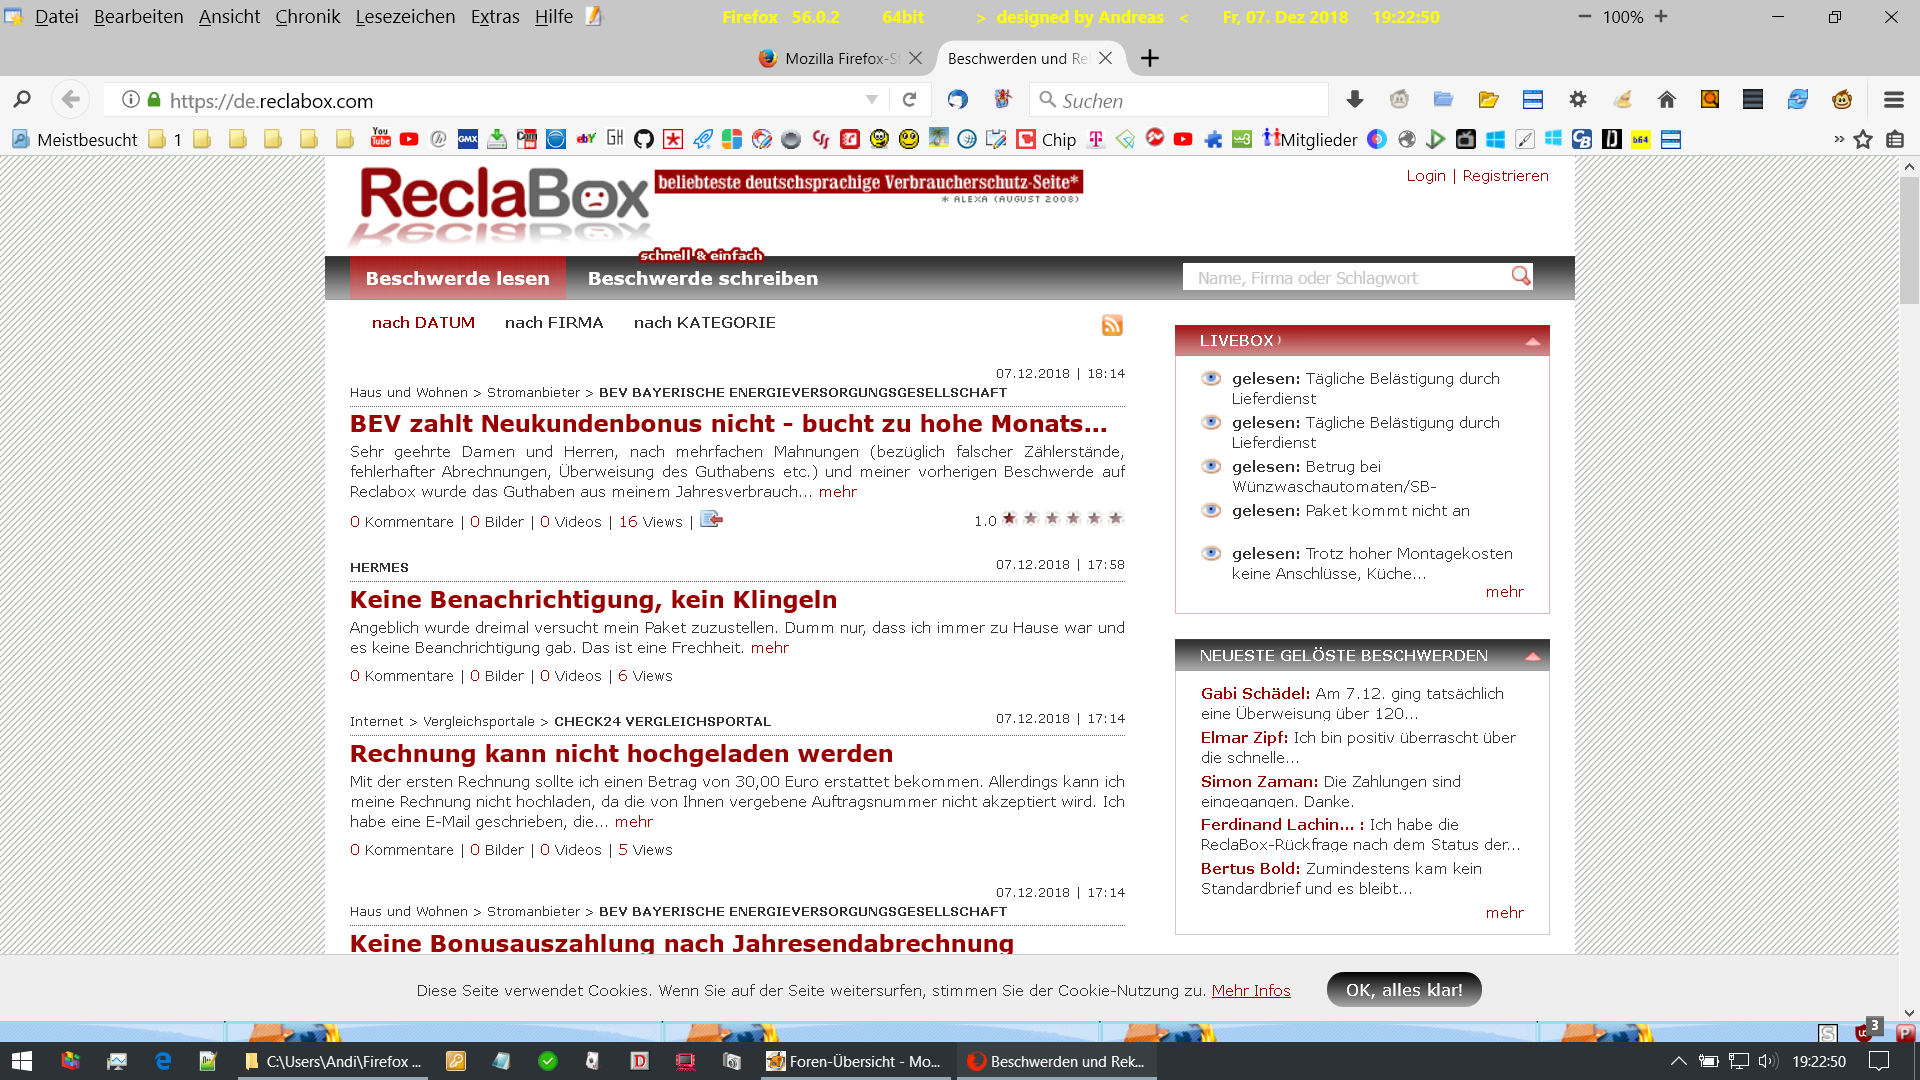Click the Firefox downloads arrow icon
1920x1080 pixels.
coord(1355,99)
